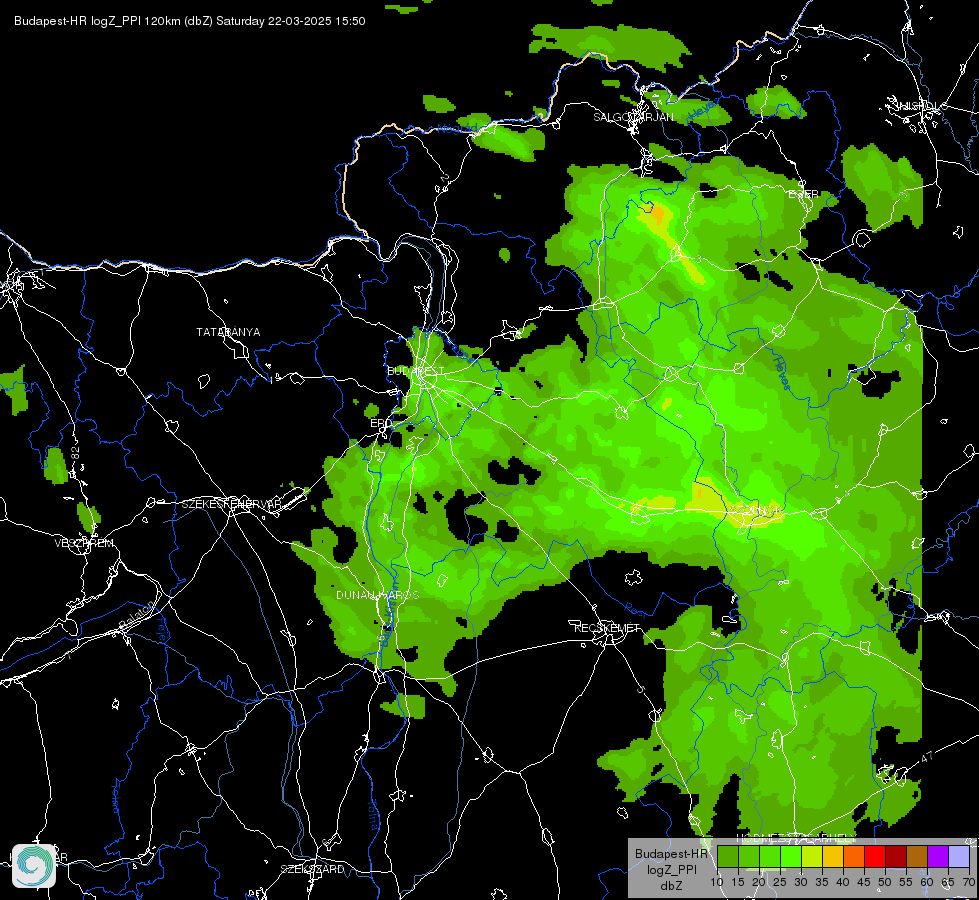The width and height of the screenshot is (979, 900).
Task: Select the 65–70 dBZ lavender legend swatch
Action: [x=959, y=857]
